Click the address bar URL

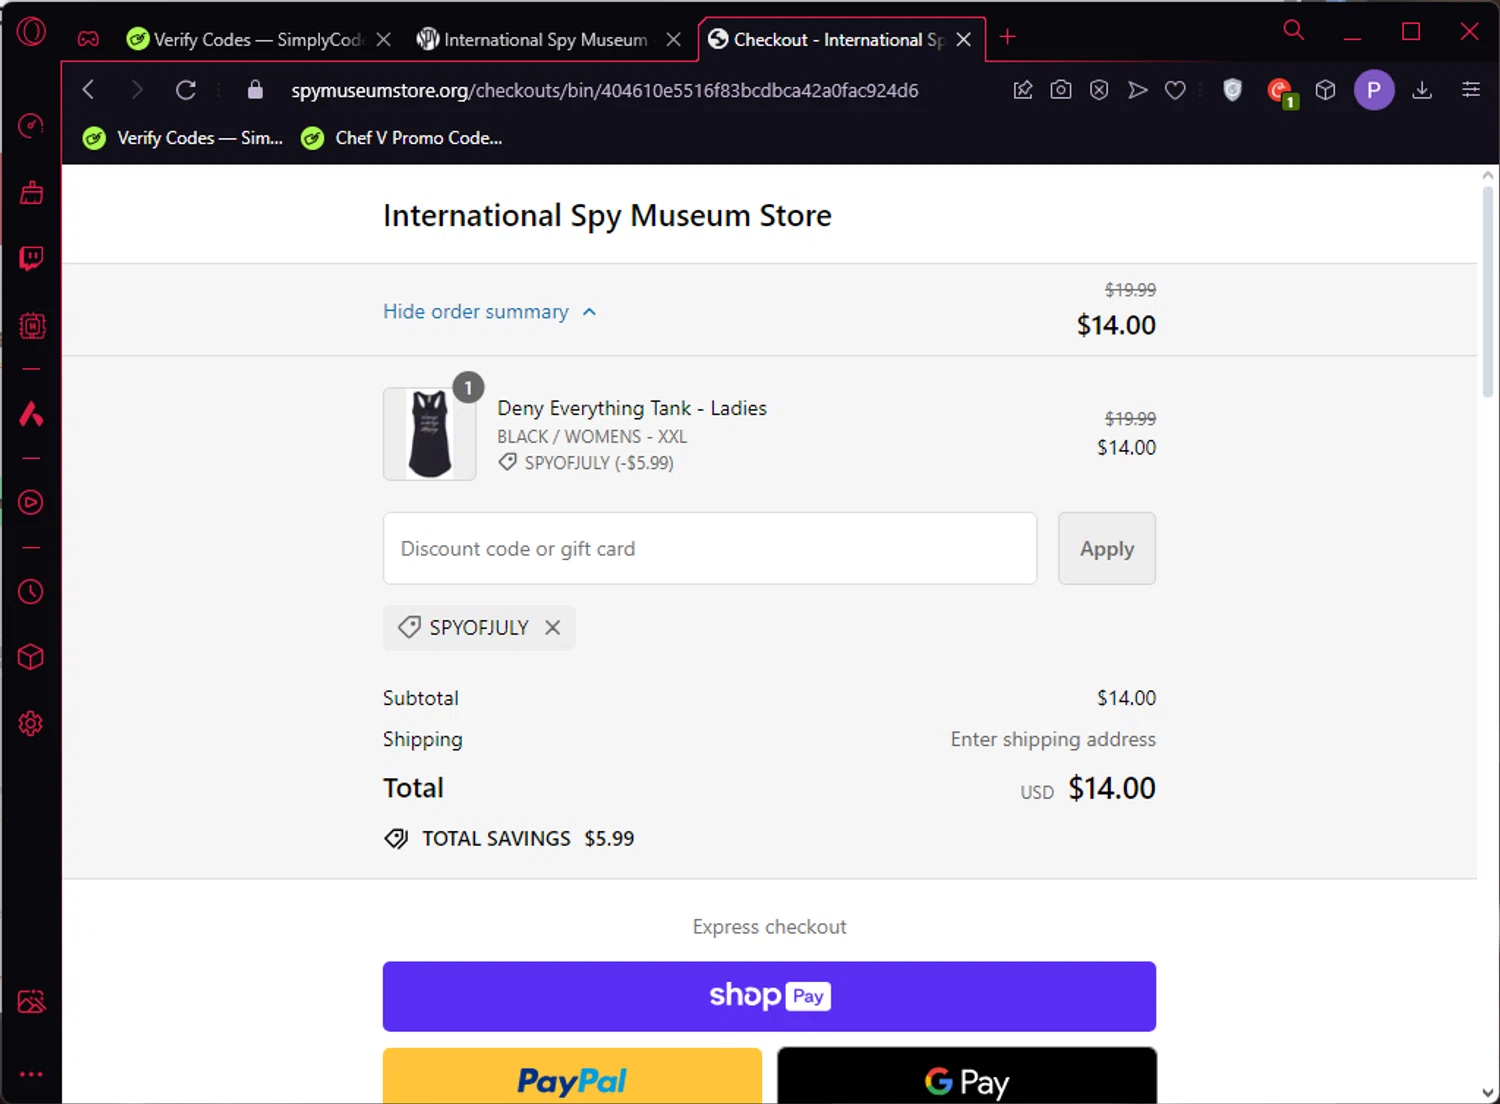click(x=604, y=90)
